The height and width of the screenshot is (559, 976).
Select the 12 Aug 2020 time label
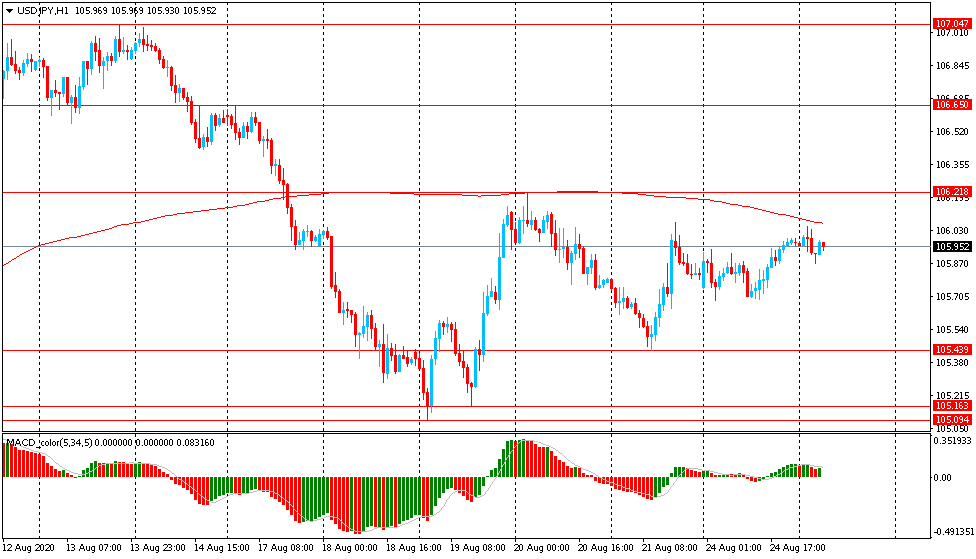click(28, 548)
